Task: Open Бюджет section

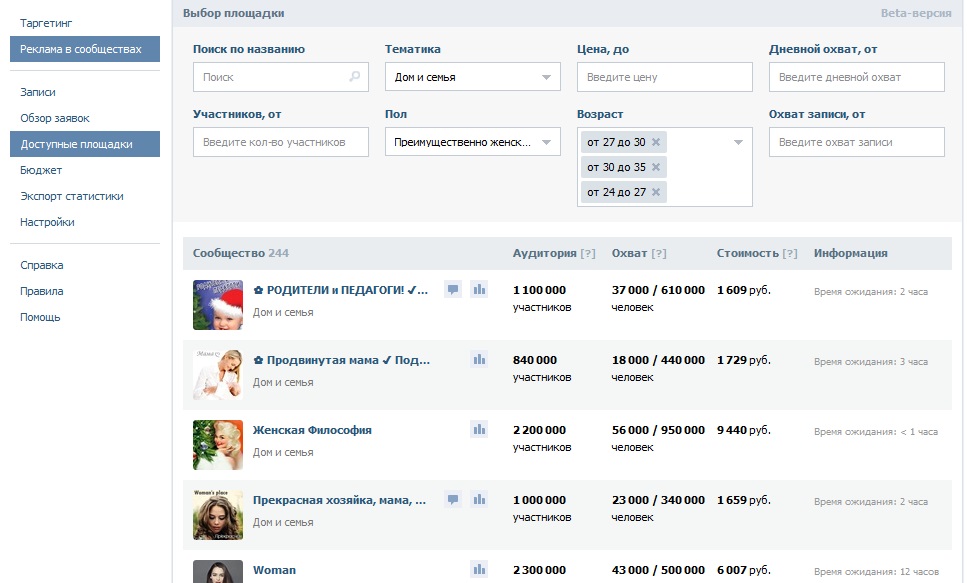Action: click(x=41, y=170)
